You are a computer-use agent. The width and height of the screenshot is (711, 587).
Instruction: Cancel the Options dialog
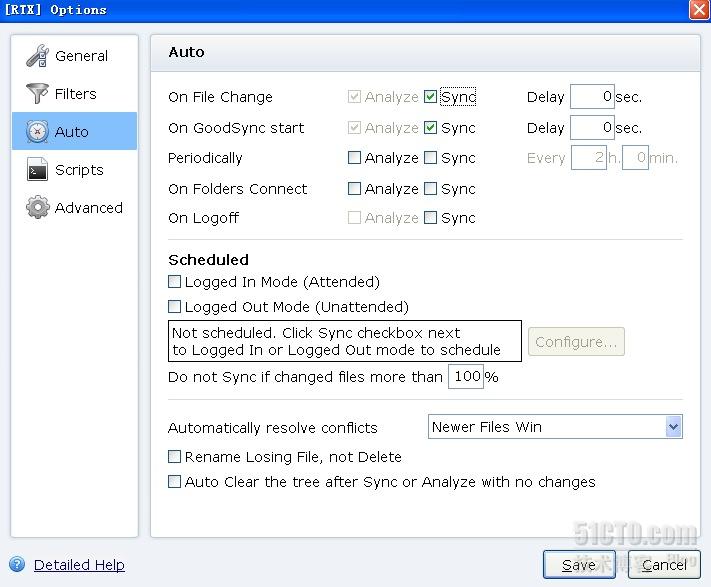tap(664, 564)
